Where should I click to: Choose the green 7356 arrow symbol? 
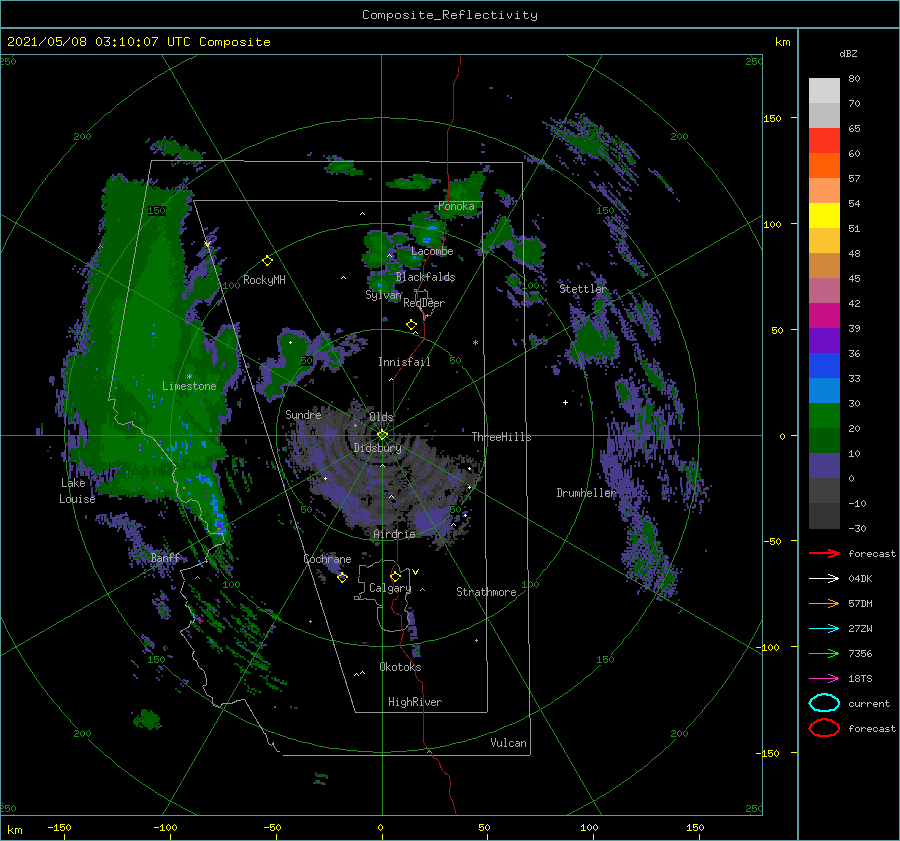(824, 653)
